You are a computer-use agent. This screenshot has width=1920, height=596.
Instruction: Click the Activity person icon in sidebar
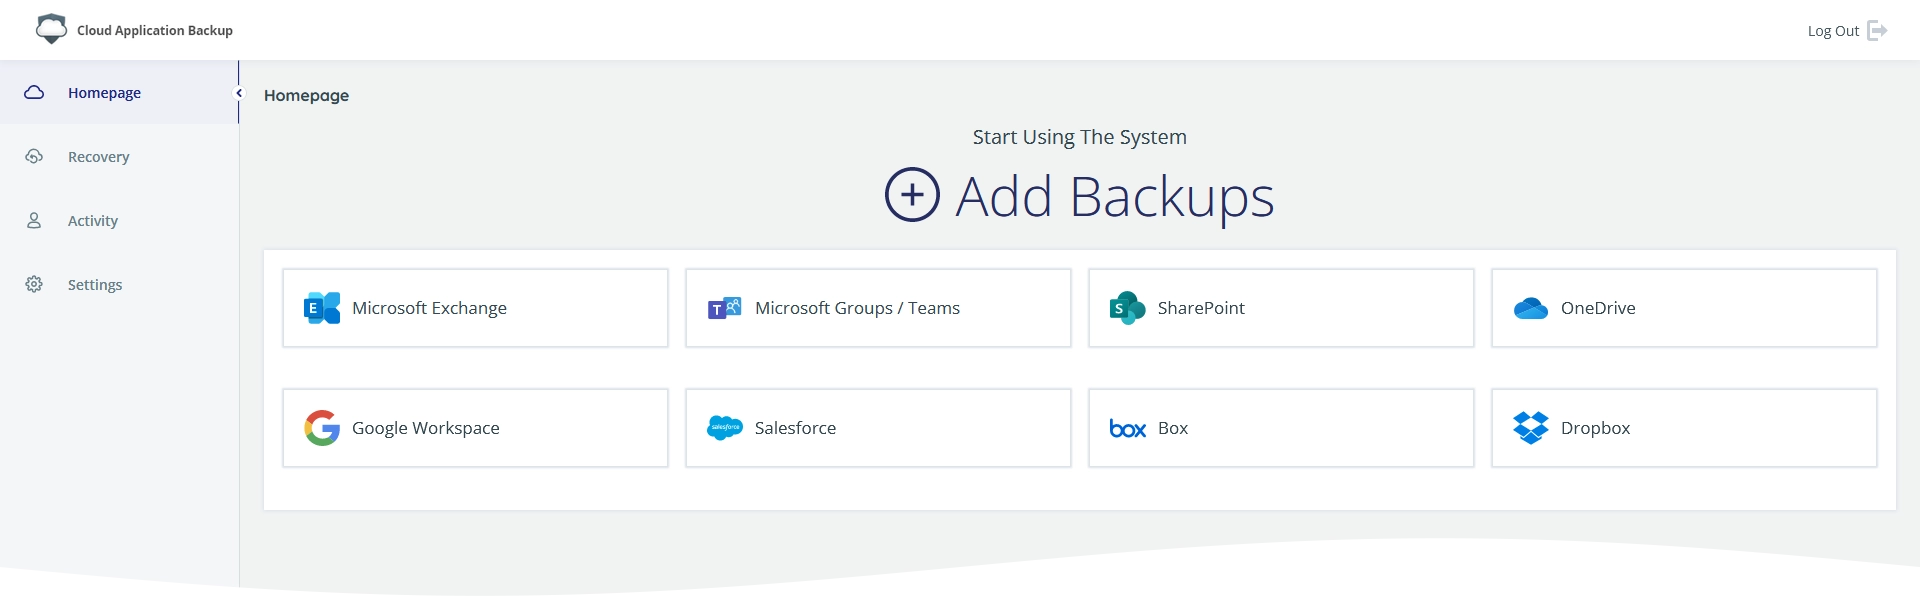tap(34, 221)
